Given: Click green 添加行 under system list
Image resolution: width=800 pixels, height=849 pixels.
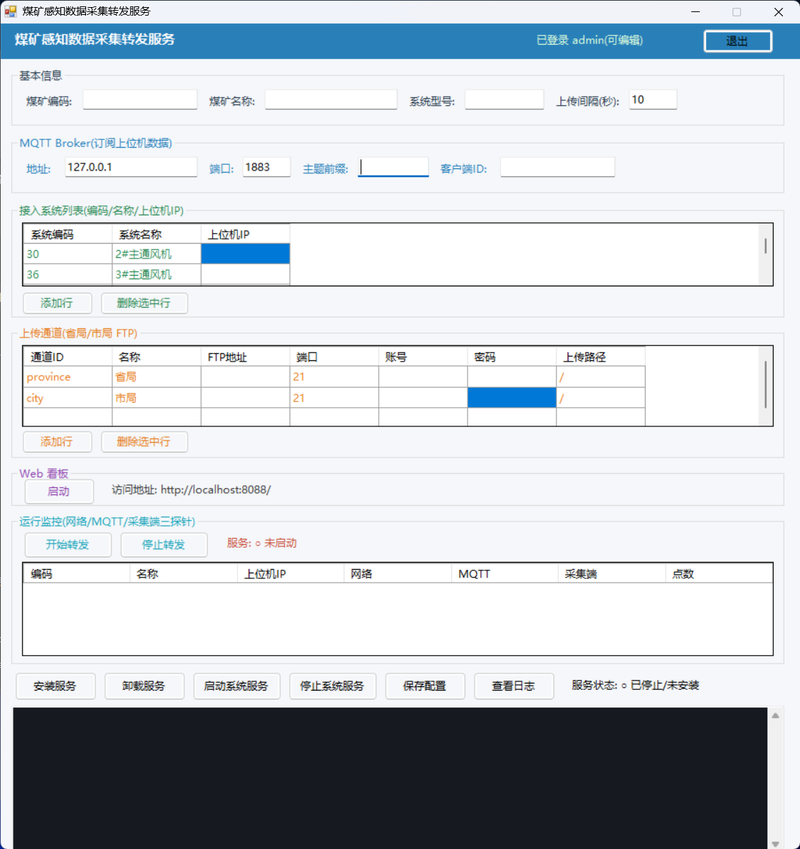Looking at the screenshot, I should pyautogui.click(x=57, y=303).
